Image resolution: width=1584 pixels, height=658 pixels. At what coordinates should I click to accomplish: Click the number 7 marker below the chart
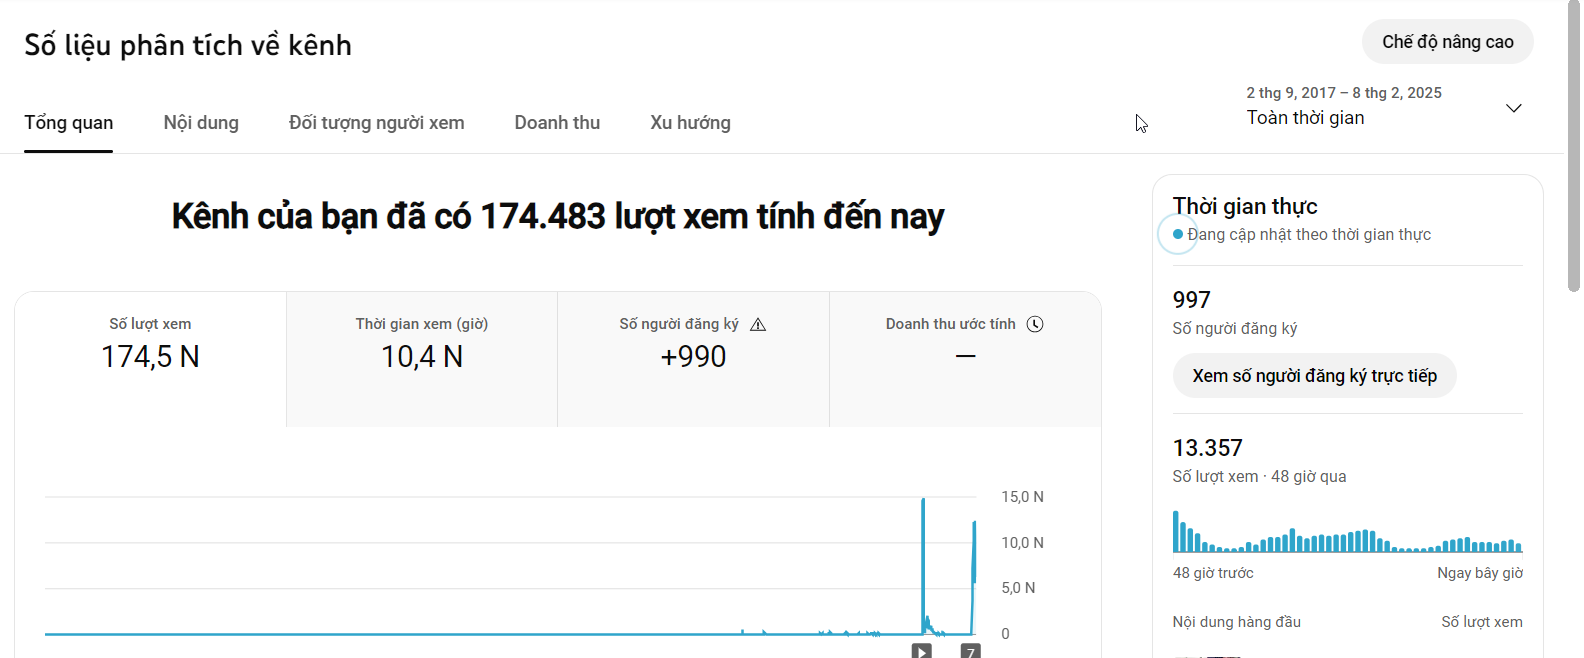(970, 651)
